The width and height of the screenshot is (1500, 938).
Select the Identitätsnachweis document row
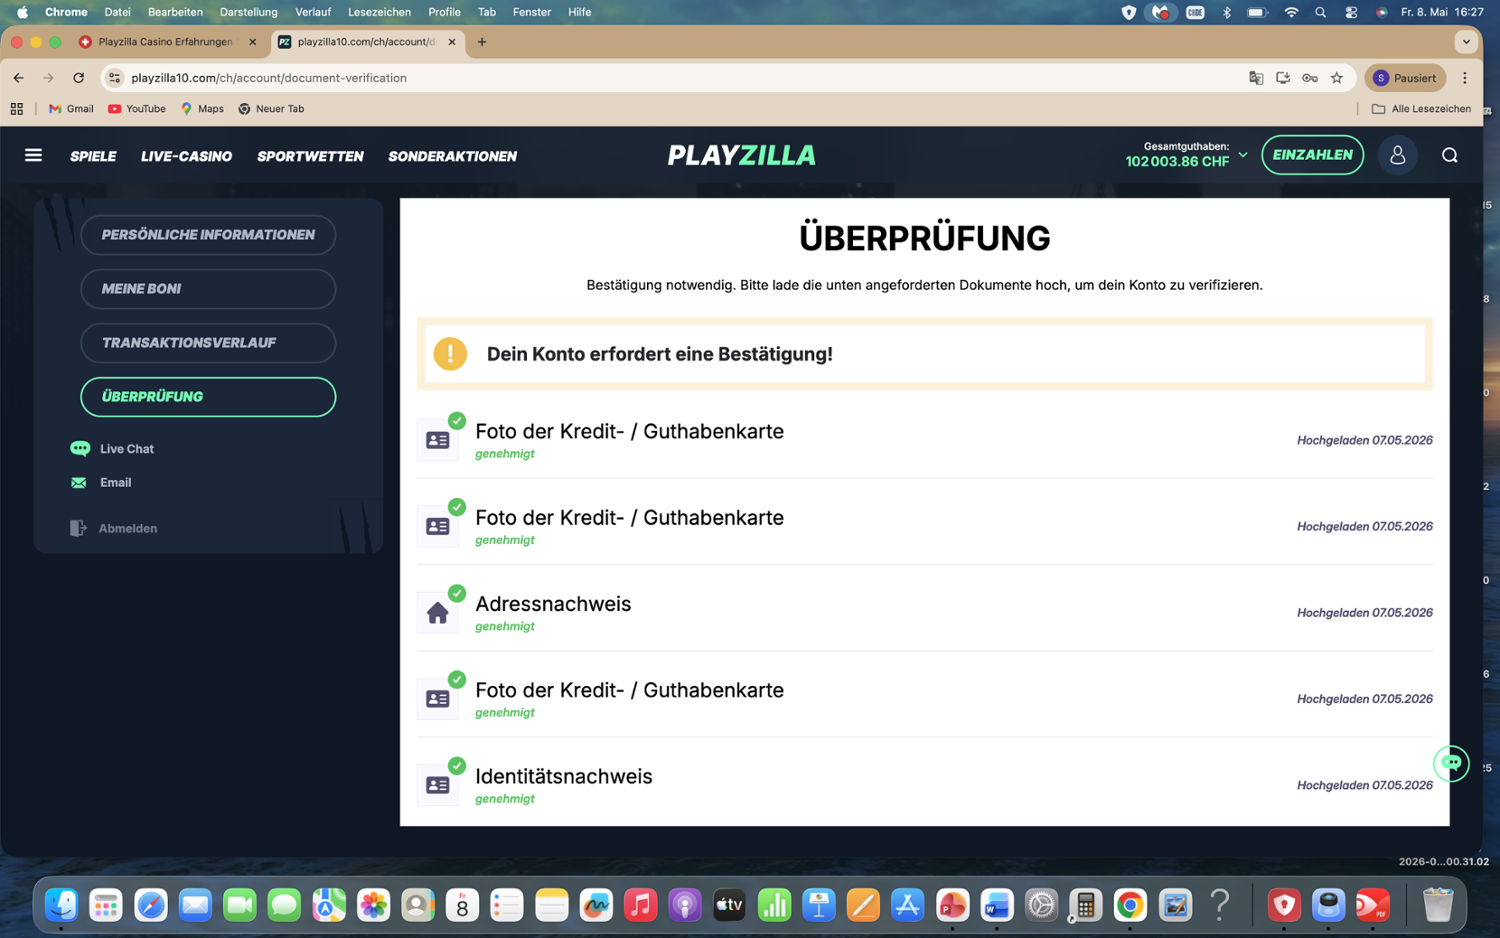(925, 785)
